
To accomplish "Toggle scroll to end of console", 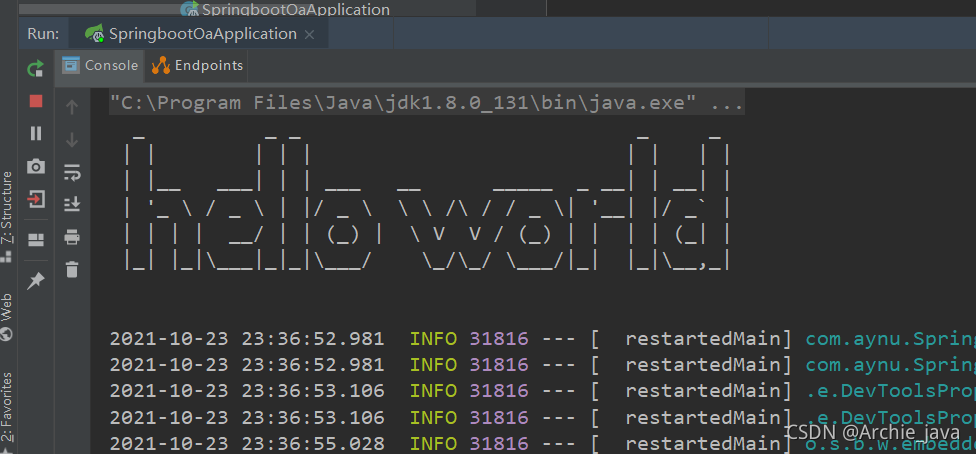I will click(72, 204).
